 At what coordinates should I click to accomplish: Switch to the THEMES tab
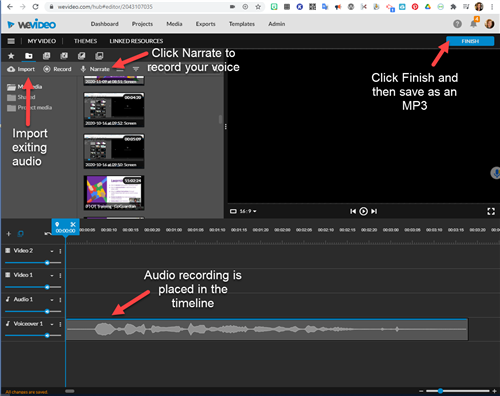pyautogui.click(x=85, y=41)
